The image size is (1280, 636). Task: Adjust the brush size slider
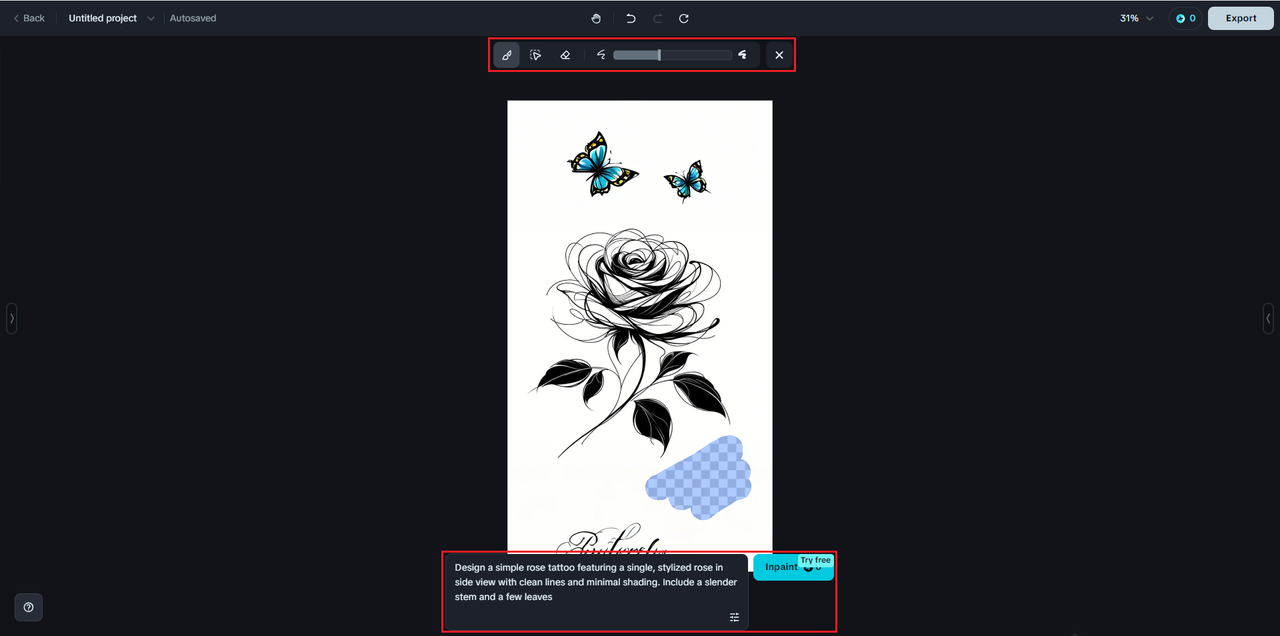point(672,55)
